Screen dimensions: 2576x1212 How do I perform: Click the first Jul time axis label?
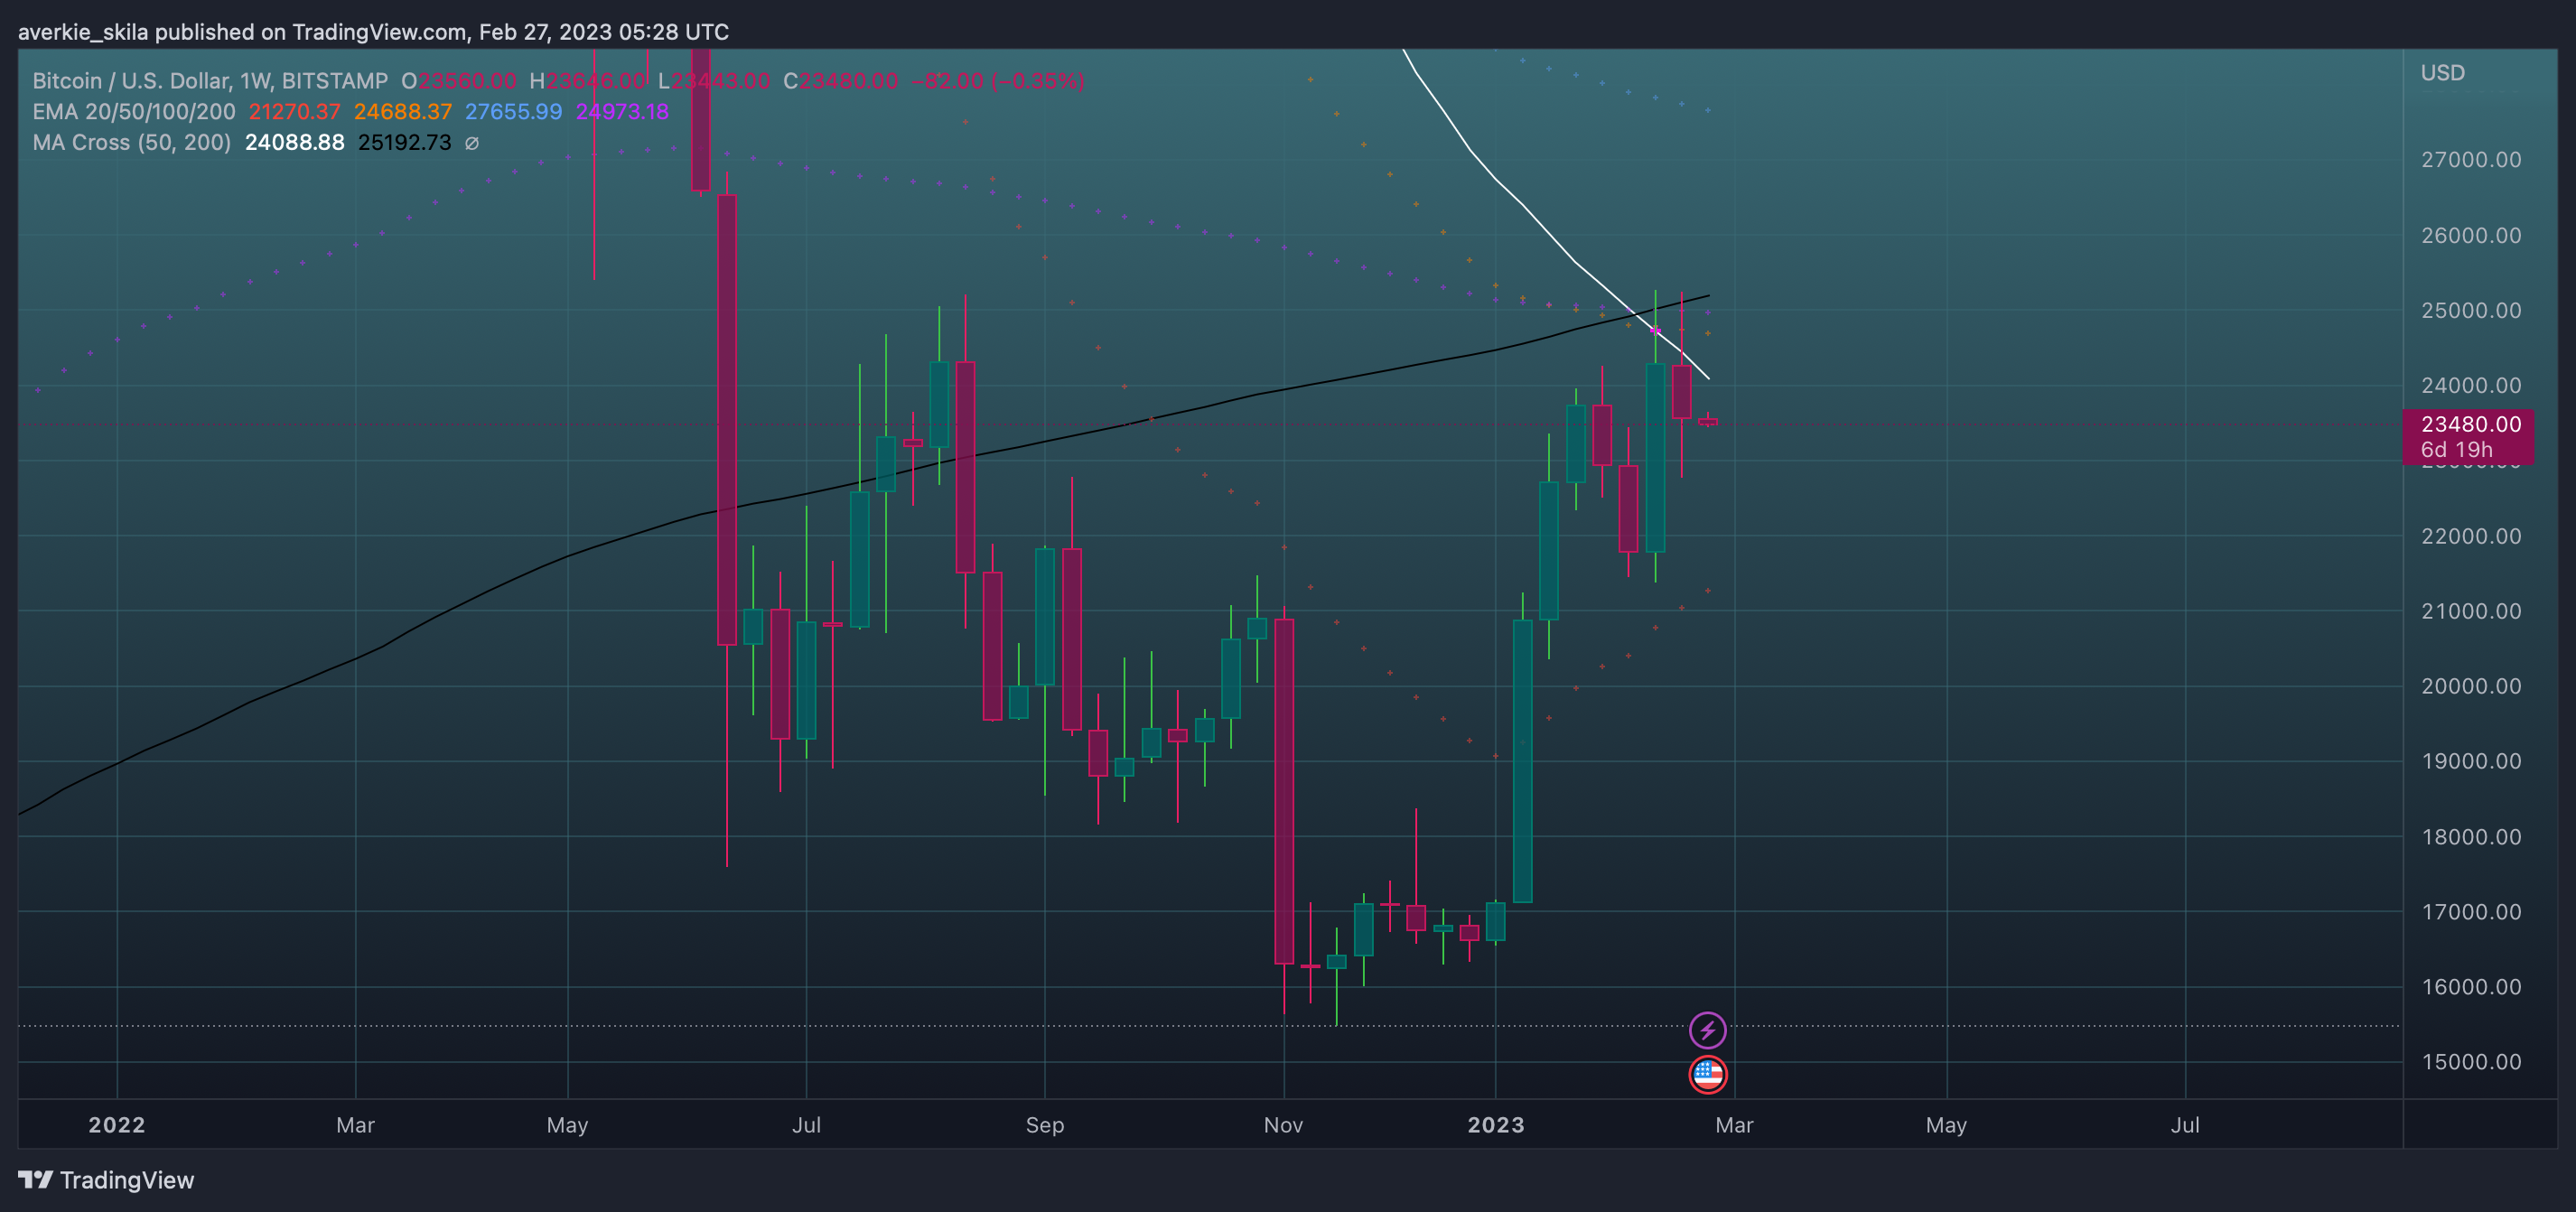point(806,1125)
